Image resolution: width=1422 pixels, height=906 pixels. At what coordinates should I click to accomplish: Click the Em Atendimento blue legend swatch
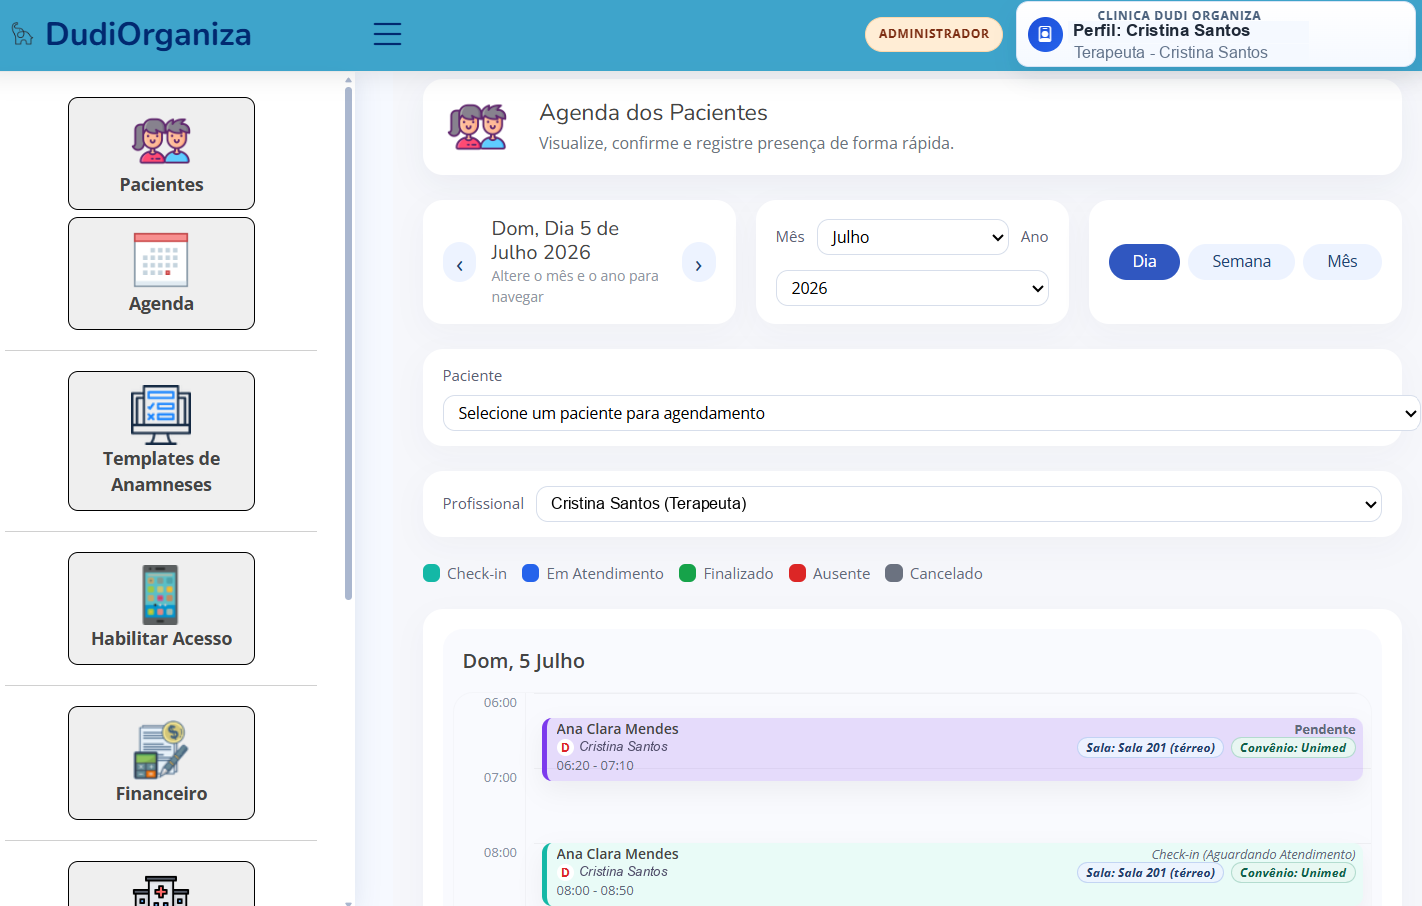(531, 573)
